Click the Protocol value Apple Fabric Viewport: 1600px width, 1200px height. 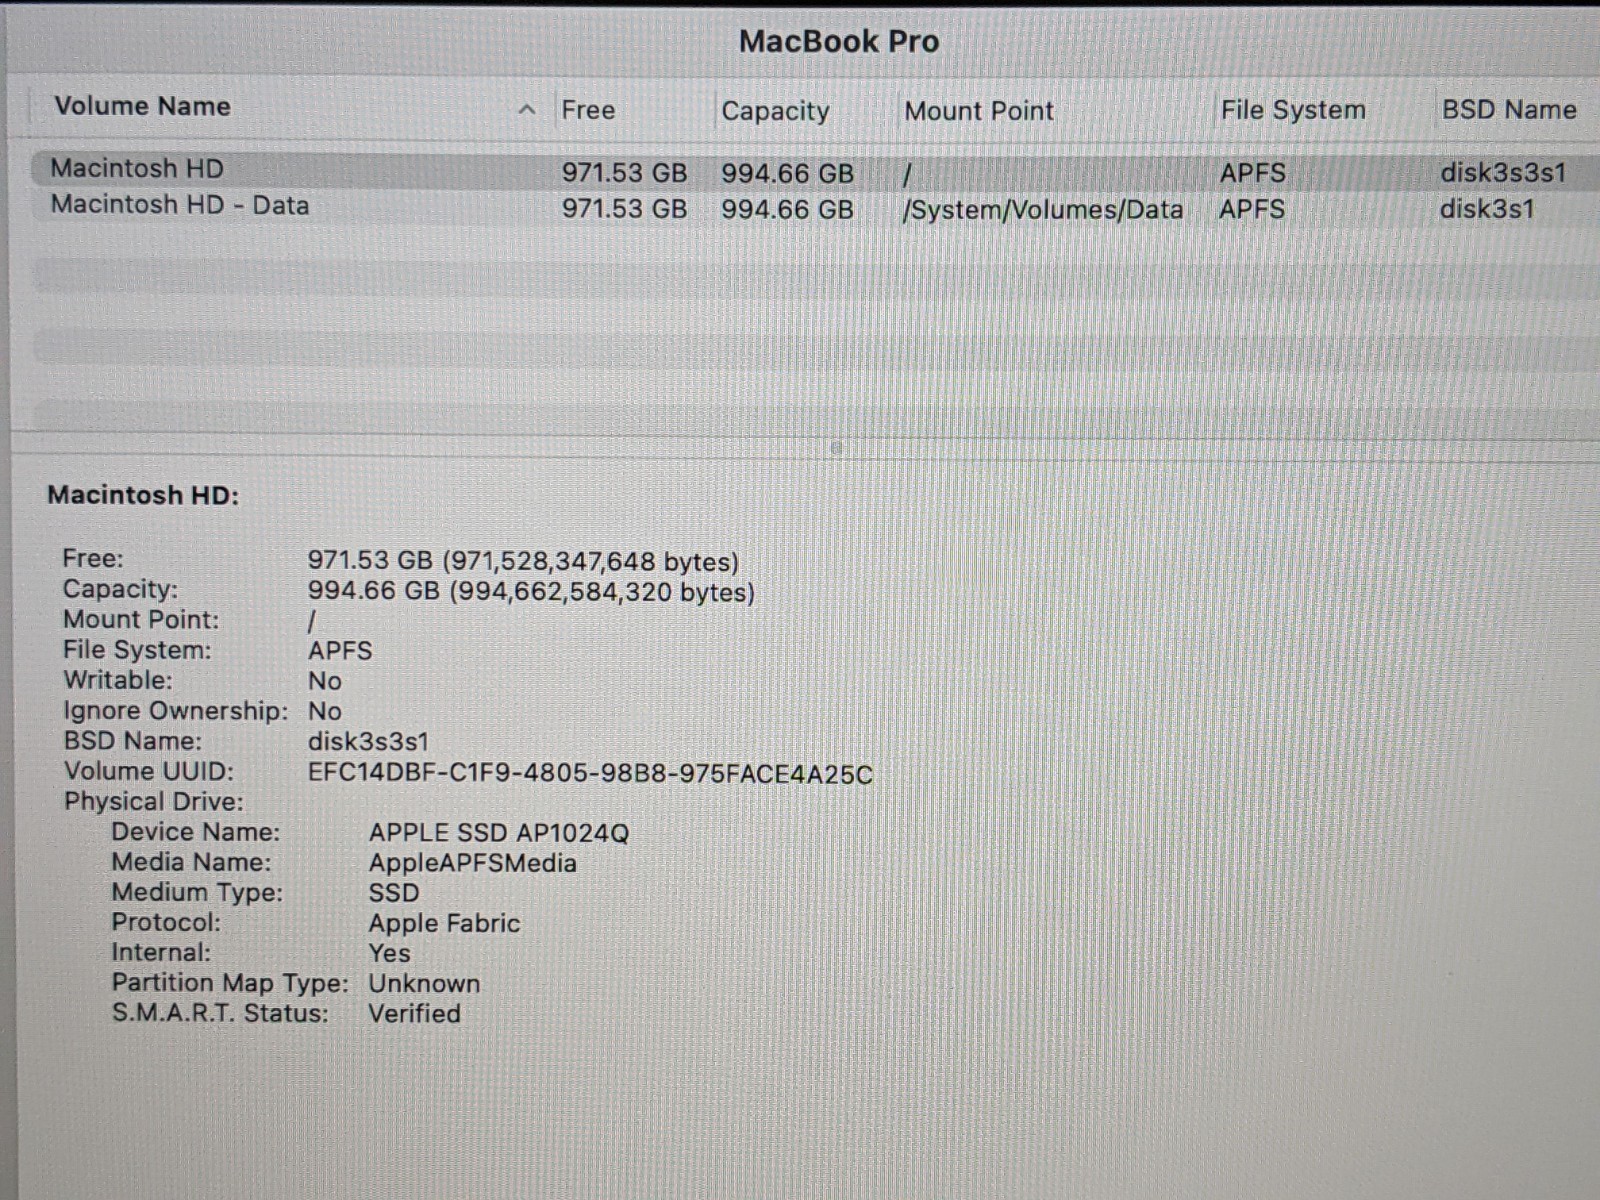click(444, 923)
